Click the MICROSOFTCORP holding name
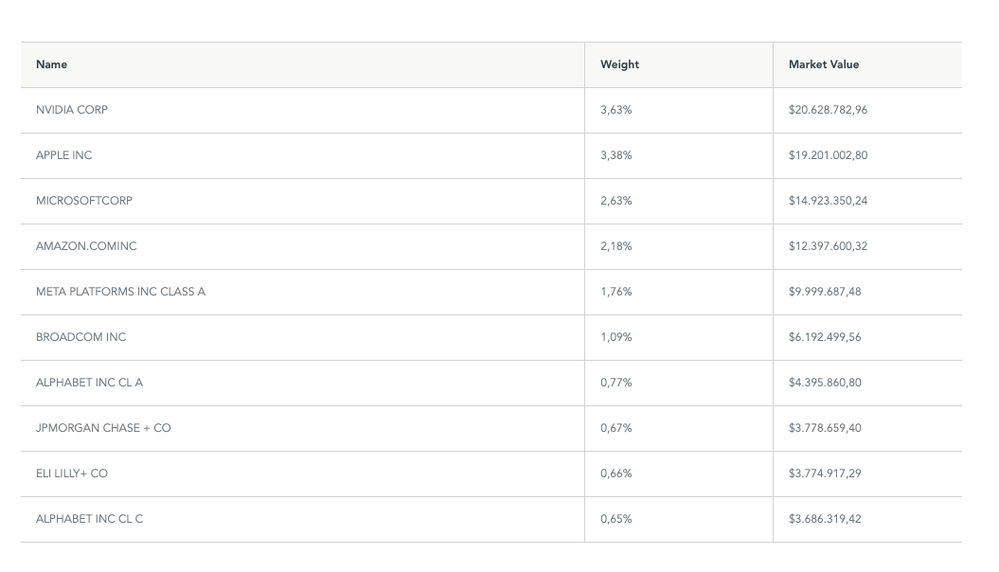The image size is (999, 572). click(x=84, y=201)
